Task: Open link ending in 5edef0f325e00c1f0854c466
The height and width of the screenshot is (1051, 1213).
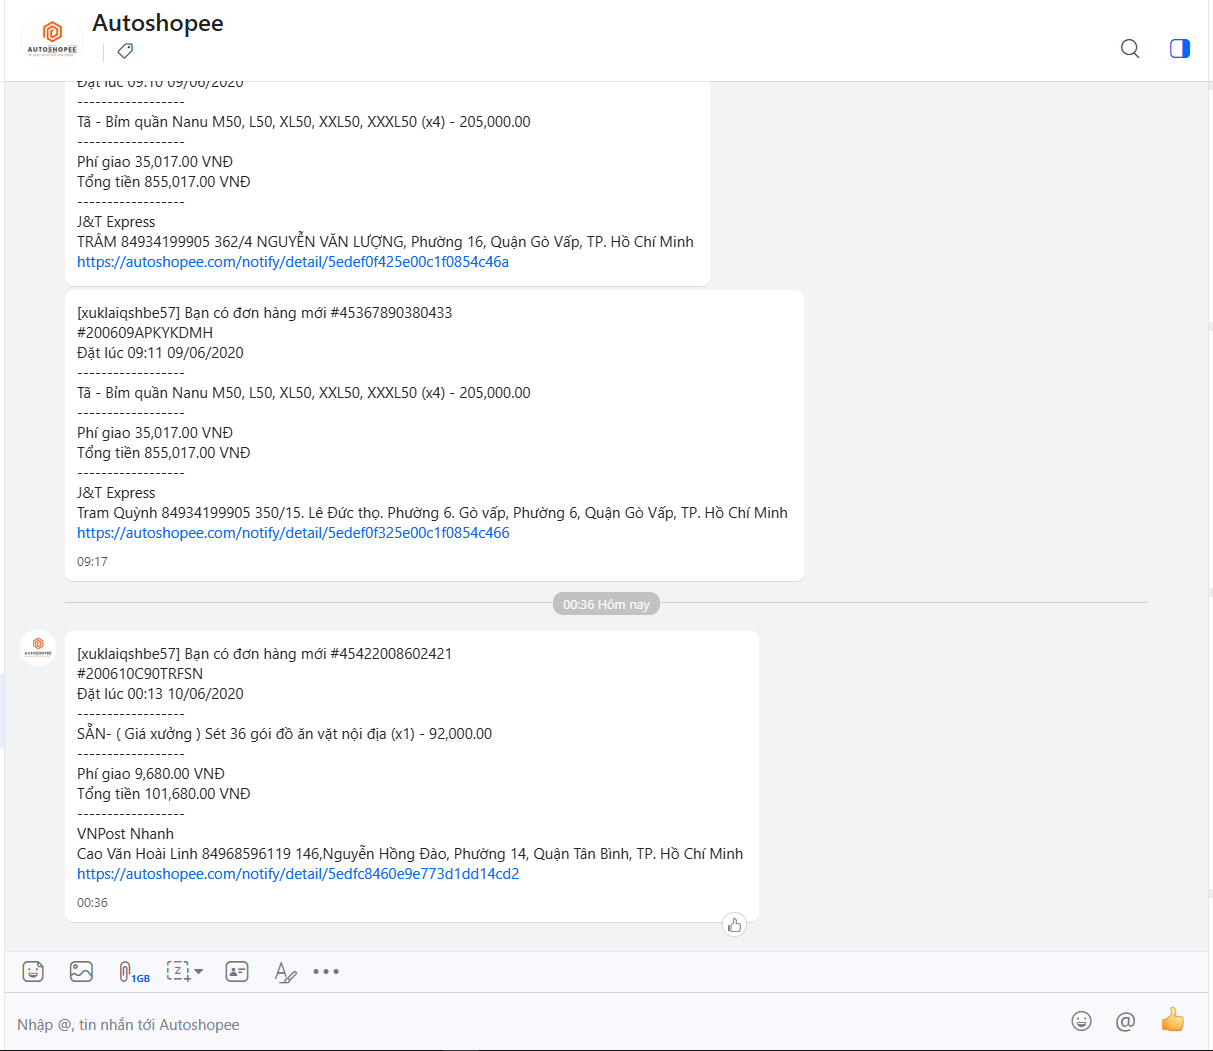Action: click(x=293, y=533)
